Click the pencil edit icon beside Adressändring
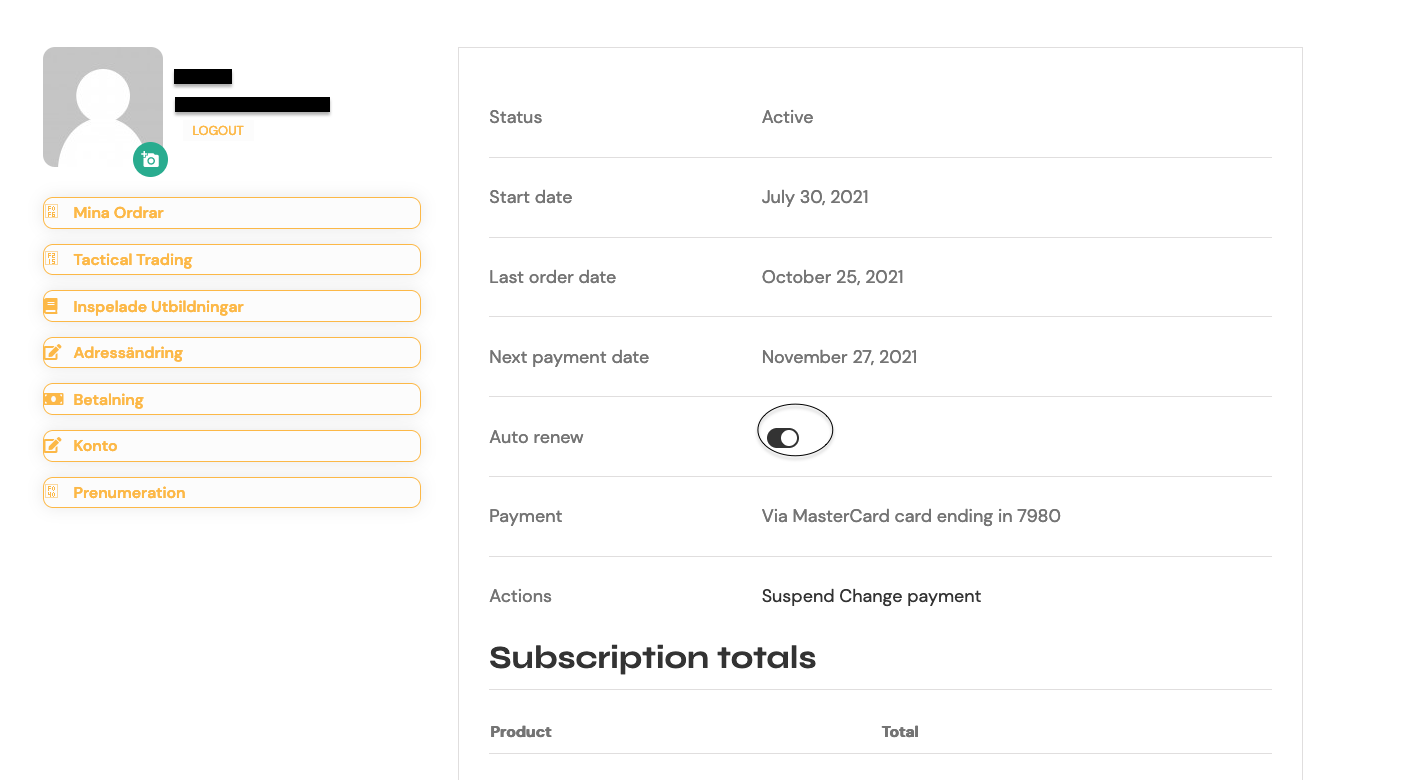1403x780 pixels. [53, 352]
